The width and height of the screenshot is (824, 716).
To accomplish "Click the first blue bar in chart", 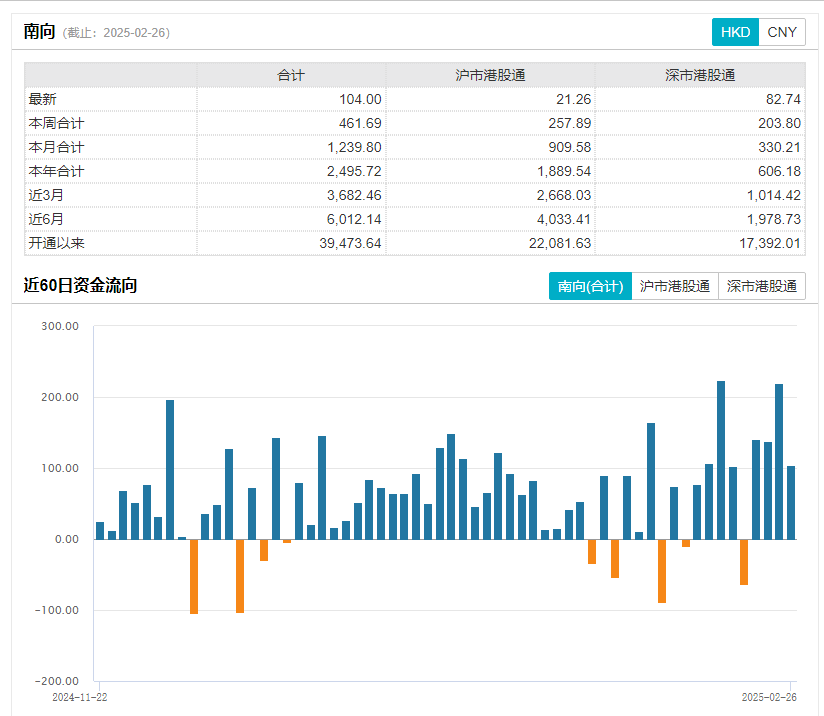I will [x=100, y=531].
